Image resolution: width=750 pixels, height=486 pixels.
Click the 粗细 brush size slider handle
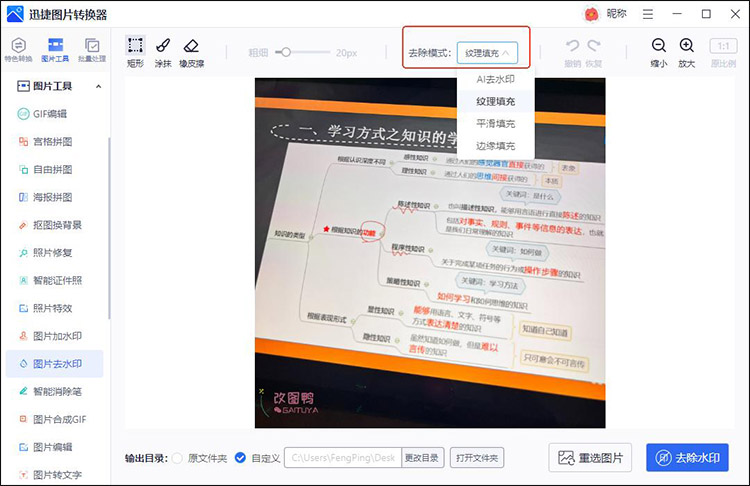point(286,52)
